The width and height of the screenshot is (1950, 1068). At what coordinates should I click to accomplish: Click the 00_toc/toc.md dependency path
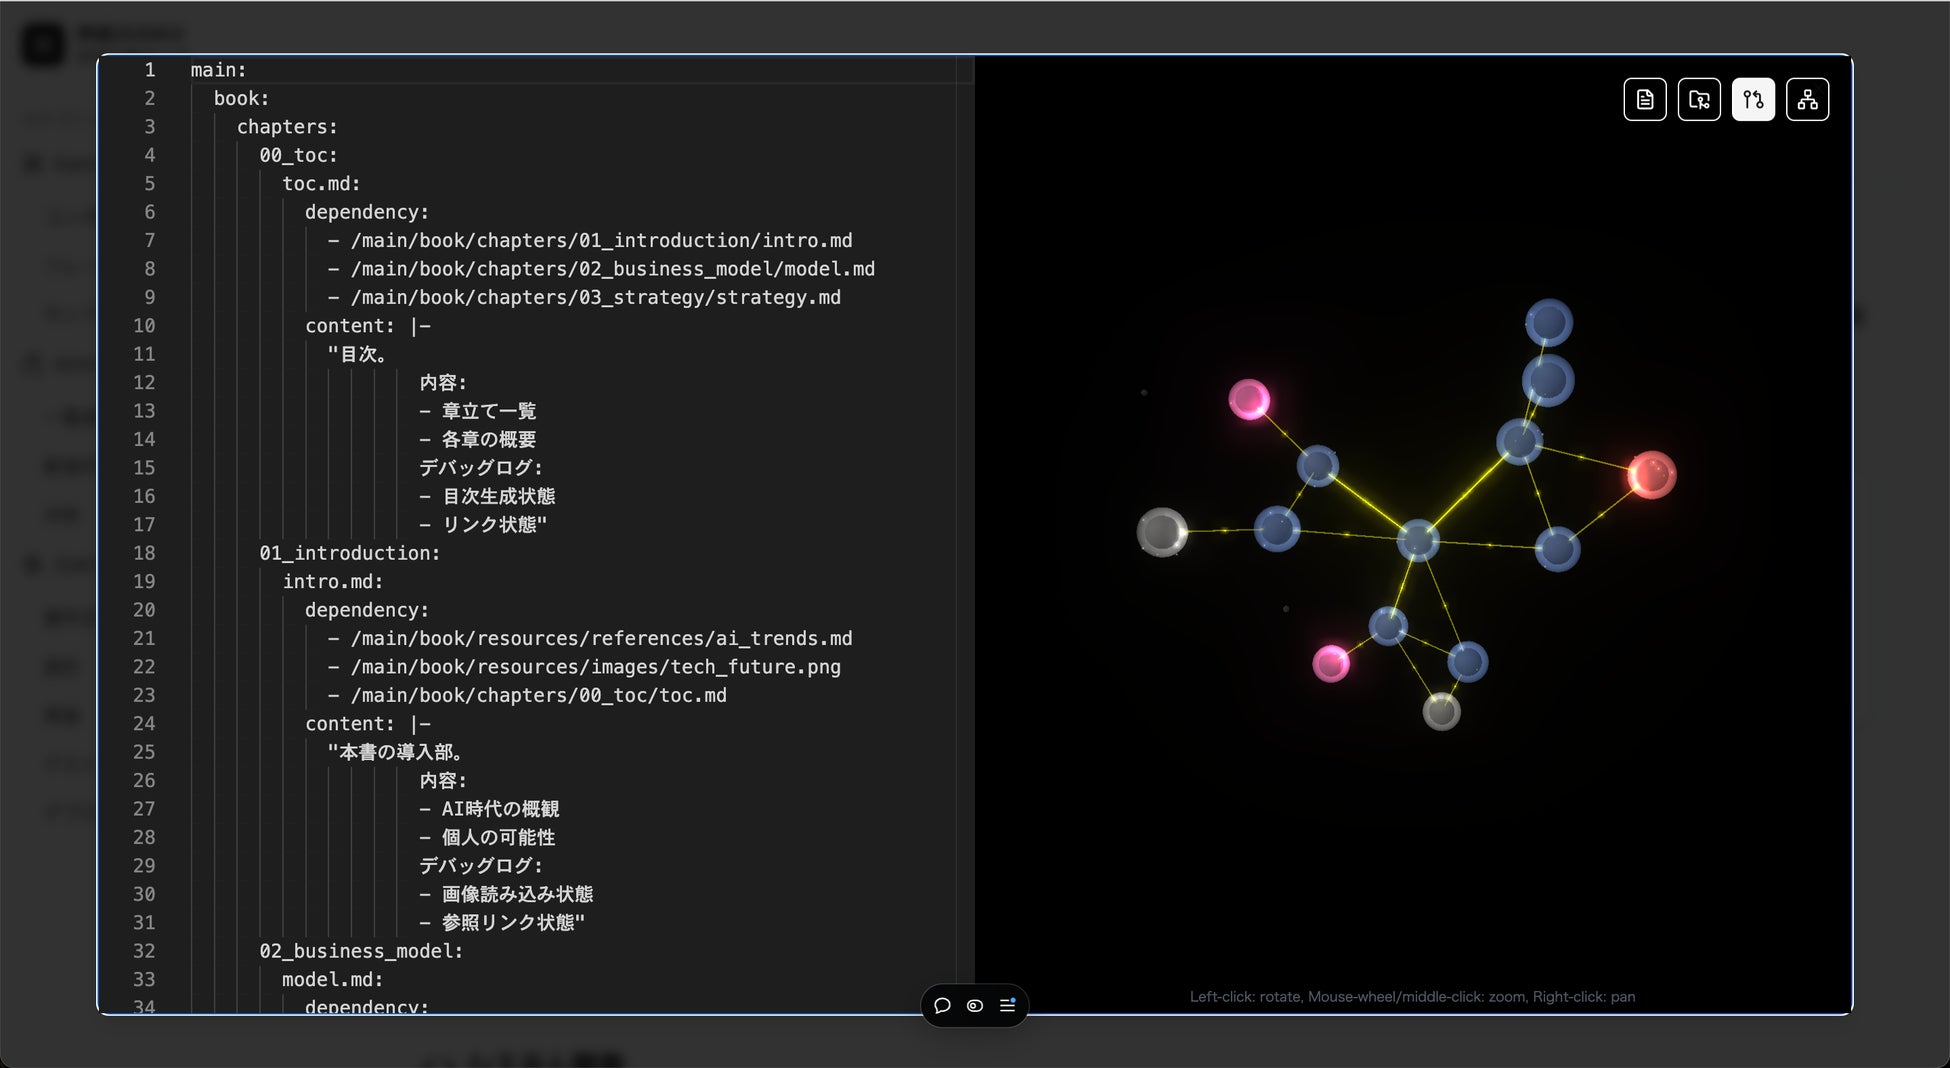tap(538, 696)
